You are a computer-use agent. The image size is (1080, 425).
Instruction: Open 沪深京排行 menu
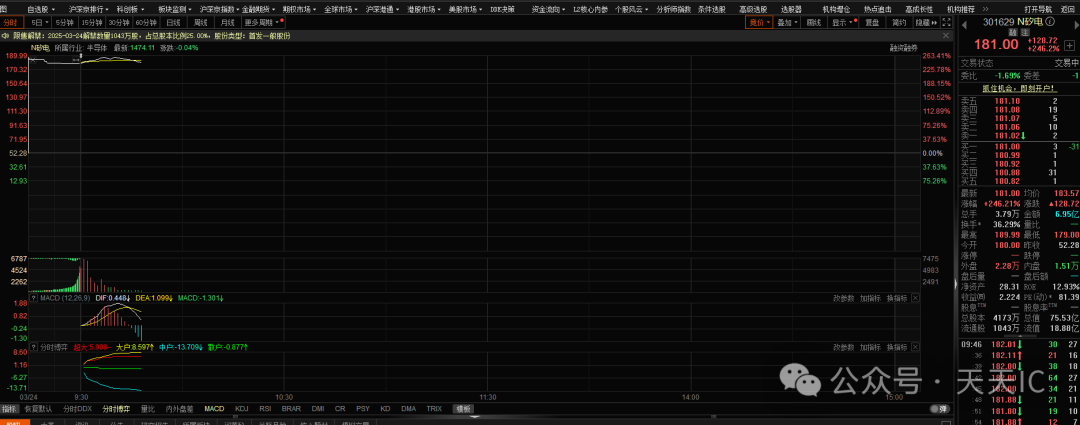pyautogui.click(x=87, y=10)
